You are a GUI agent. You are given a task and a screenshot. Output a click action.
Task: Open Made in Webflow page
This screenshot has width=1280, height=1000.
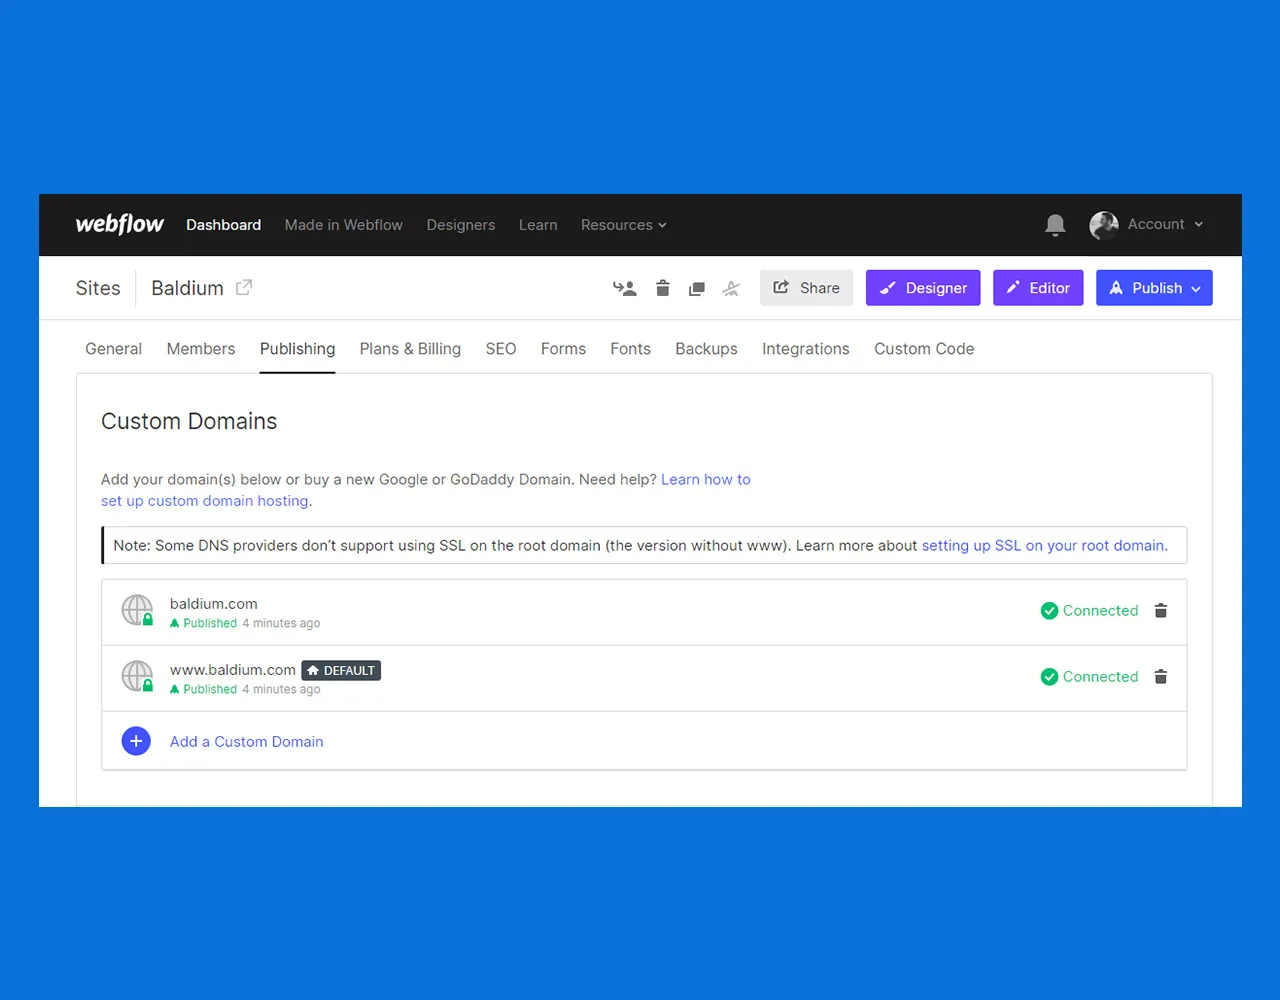point(343,225)
